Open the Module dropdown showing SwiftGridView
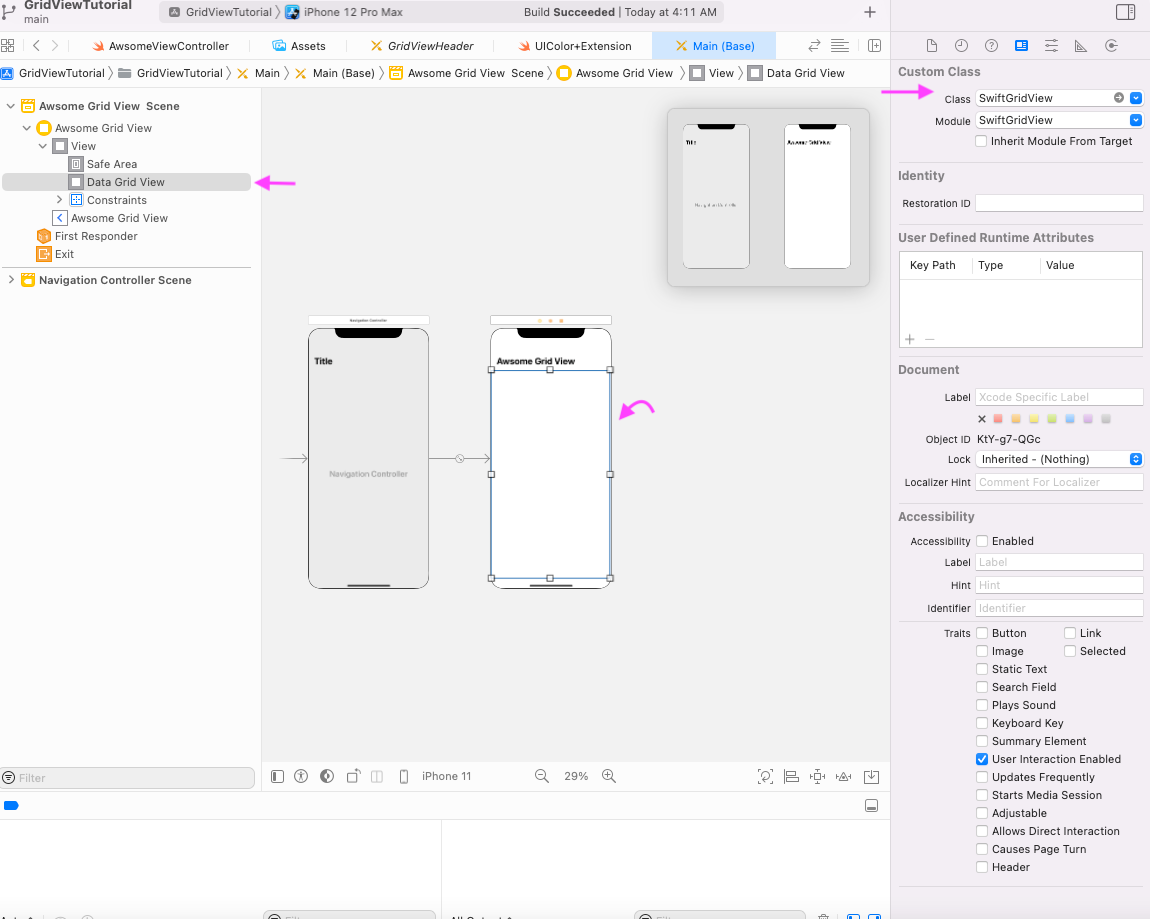Viewport: 1150px width, 919px height. tap(1135, 119)
